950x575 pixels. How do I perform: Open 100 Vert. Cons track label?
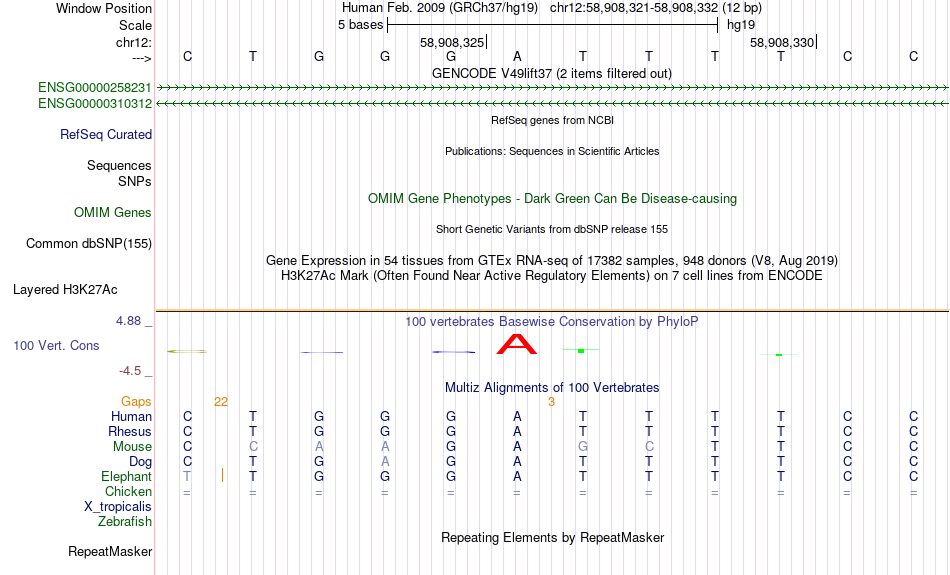[x=56, y=345]
